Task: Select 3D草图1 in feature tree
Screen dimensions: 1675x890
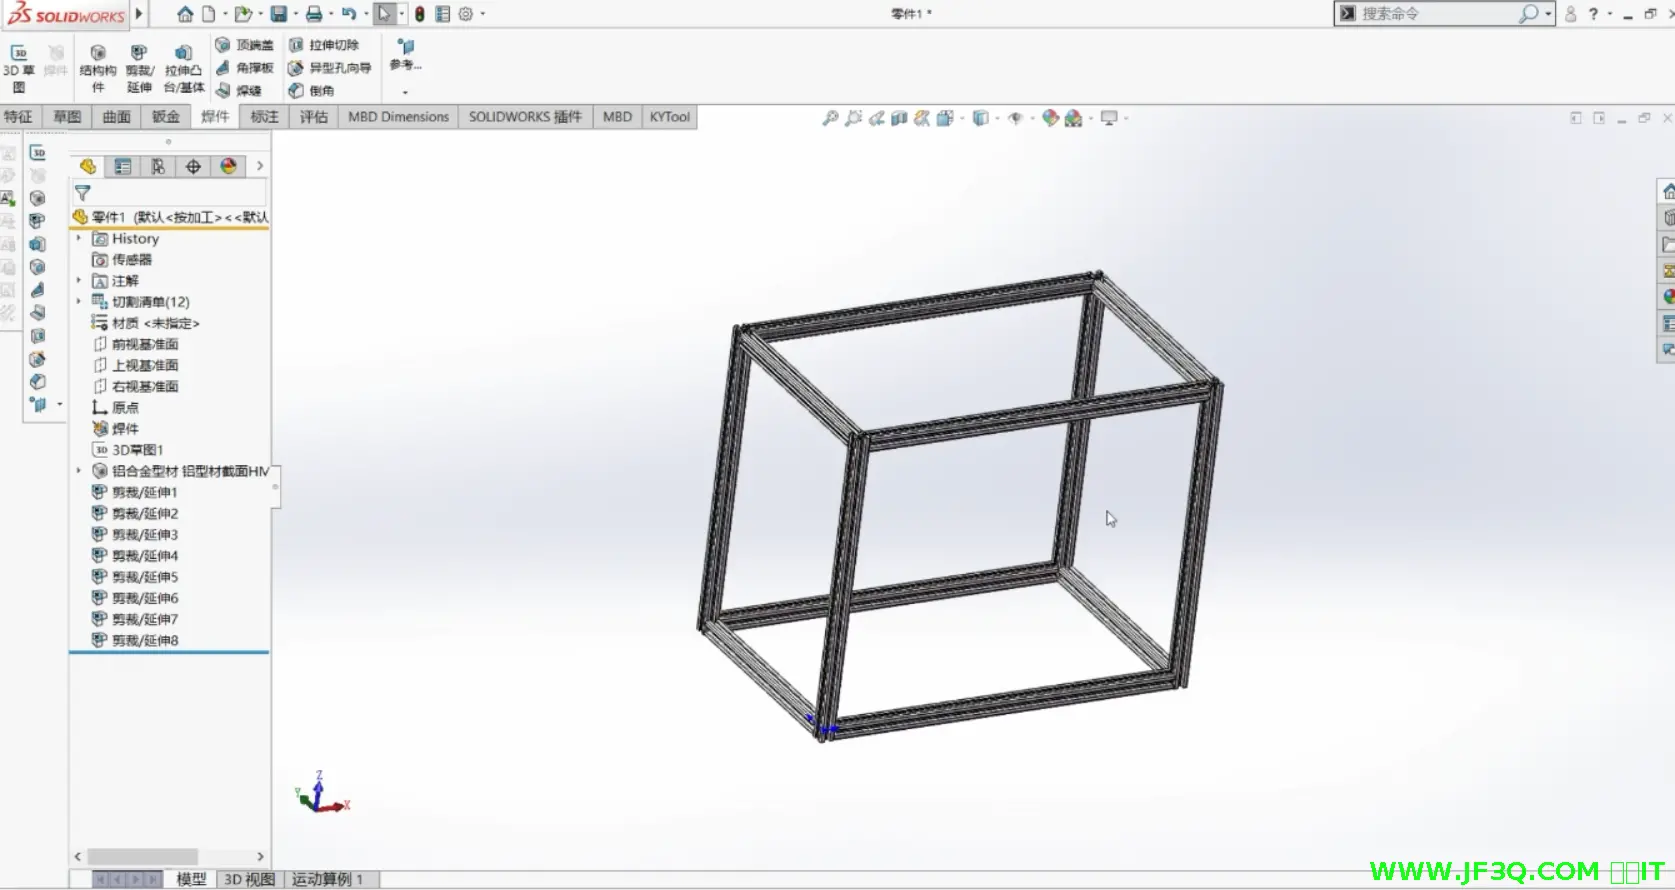Action: (137, 450)
